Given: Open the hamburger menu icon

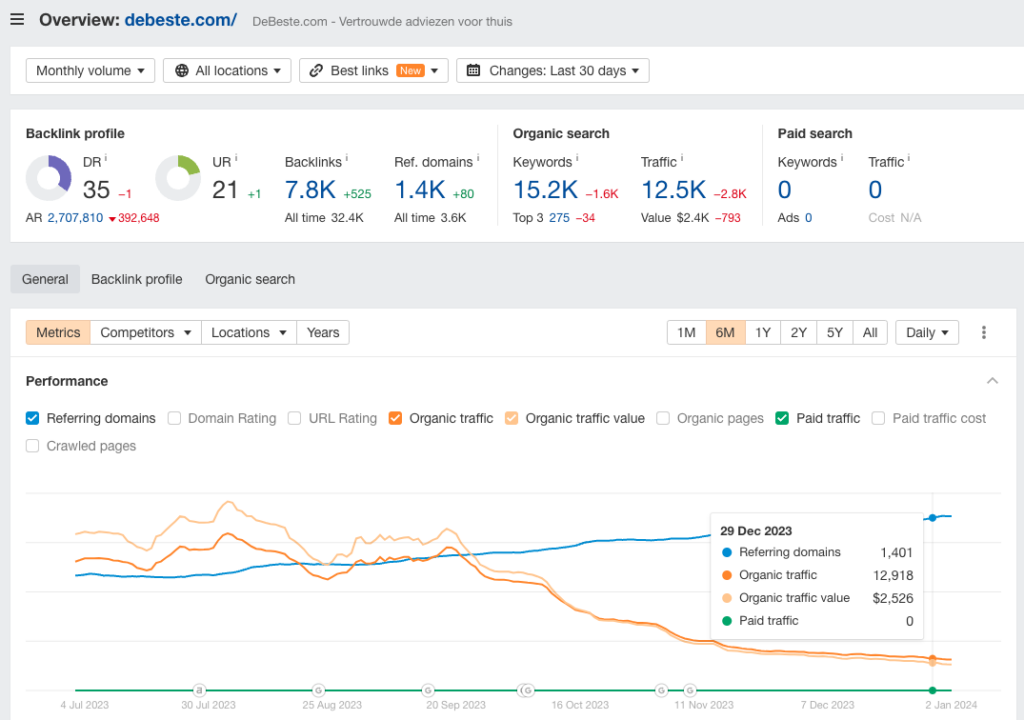Looking at the screenshot, I should click(17, 20).
